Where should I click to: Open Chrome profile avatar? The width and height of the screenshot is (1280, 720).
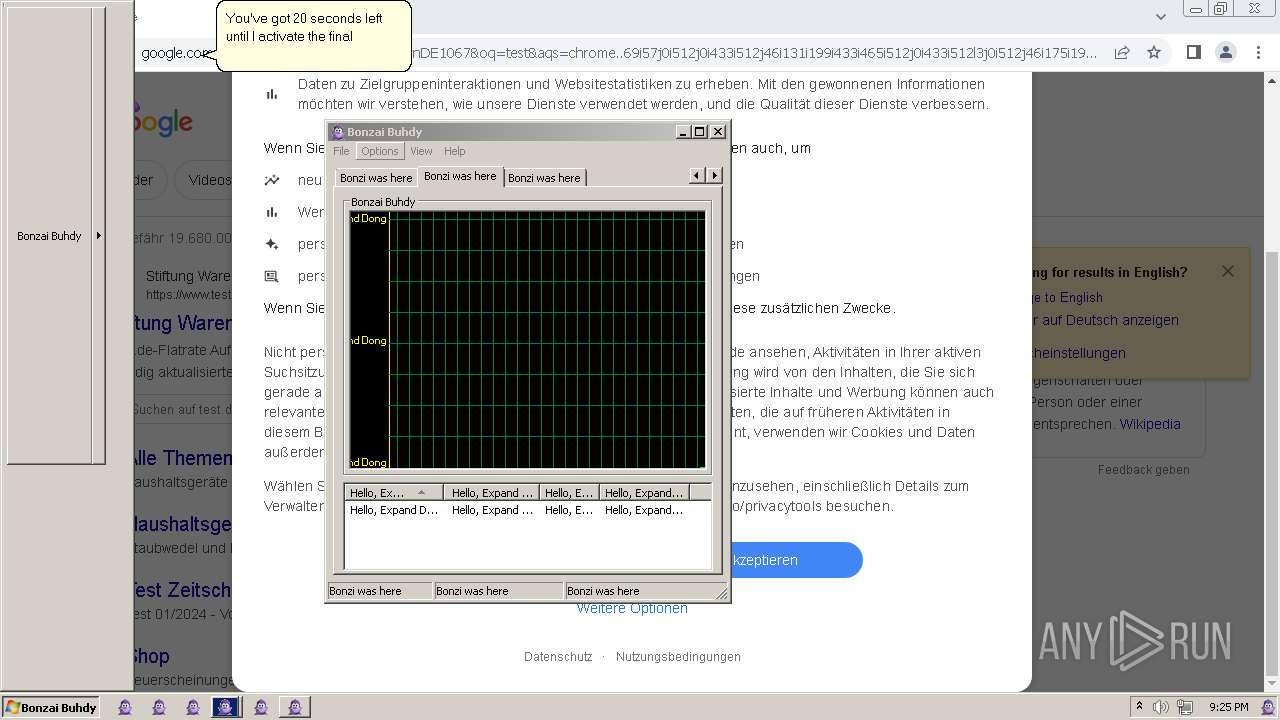coord(1225,52)
